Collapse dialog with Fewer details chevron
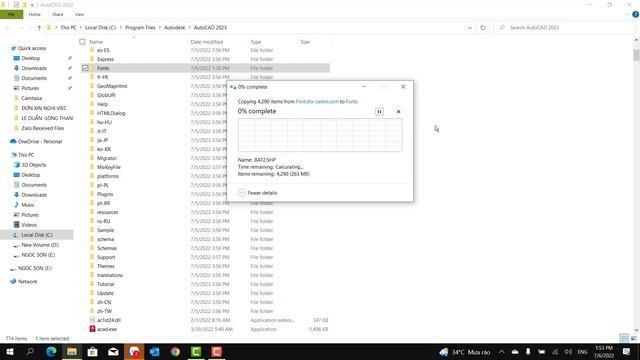 coord(242,193)
